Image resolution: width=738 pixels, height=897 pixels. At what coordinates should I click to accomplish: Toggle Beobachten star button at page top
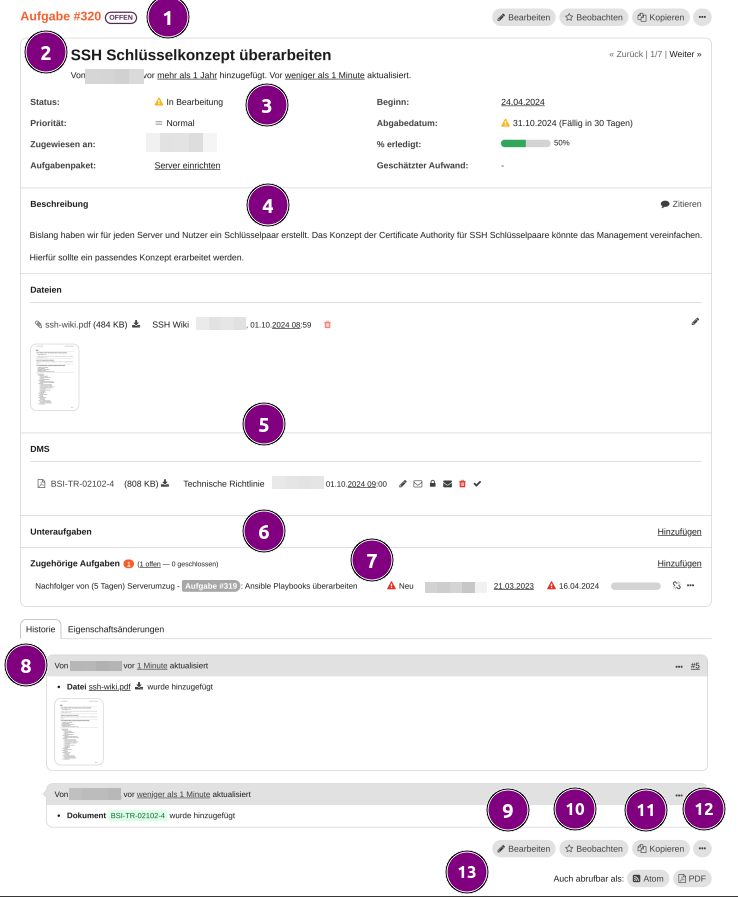point(593,17)
